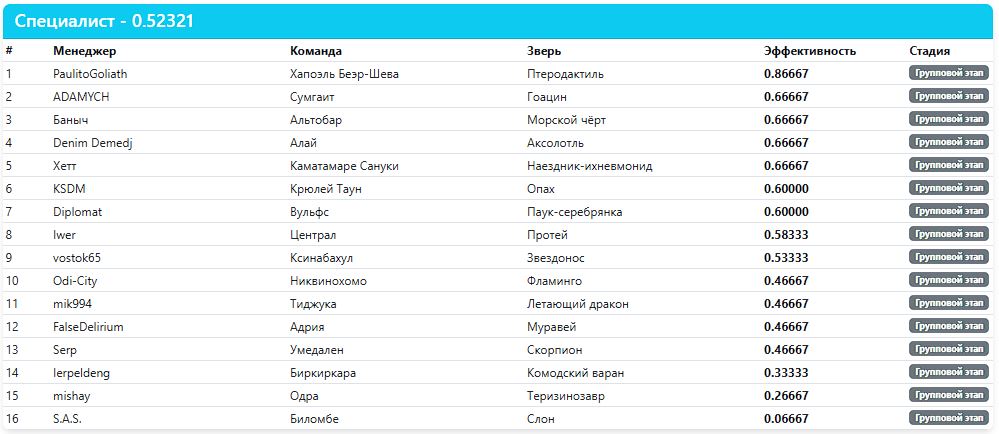Open manager Denim Demedj
Screen dimensions: 999x434
tap(93, 143)
